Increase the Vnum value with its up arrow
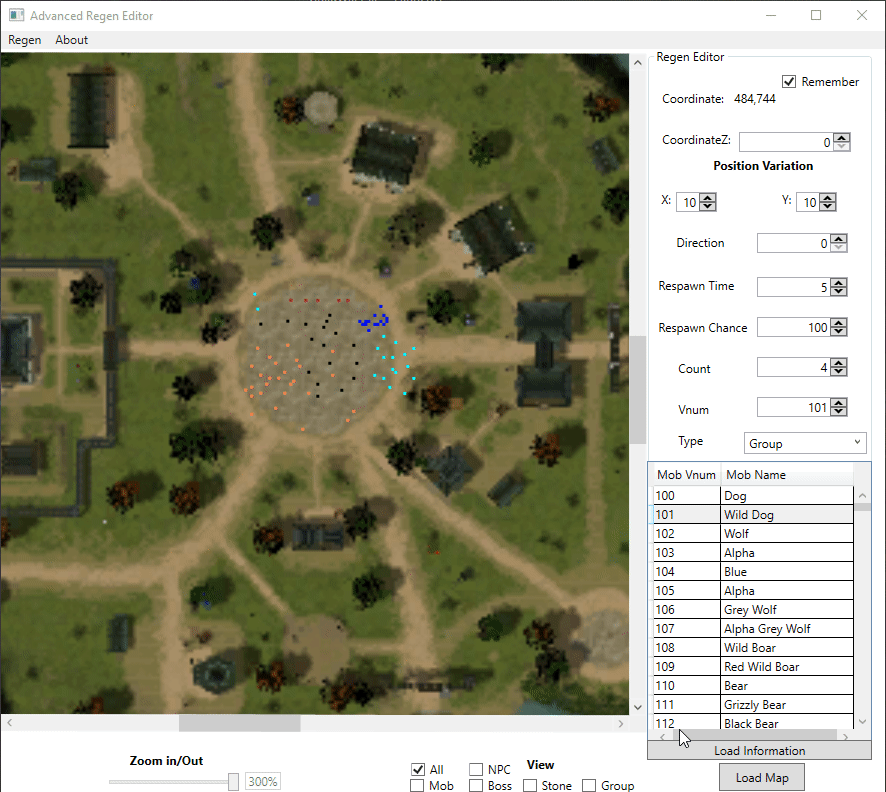Image resolution: width=886 pixels, height=792 pixels. coord(840,402)
